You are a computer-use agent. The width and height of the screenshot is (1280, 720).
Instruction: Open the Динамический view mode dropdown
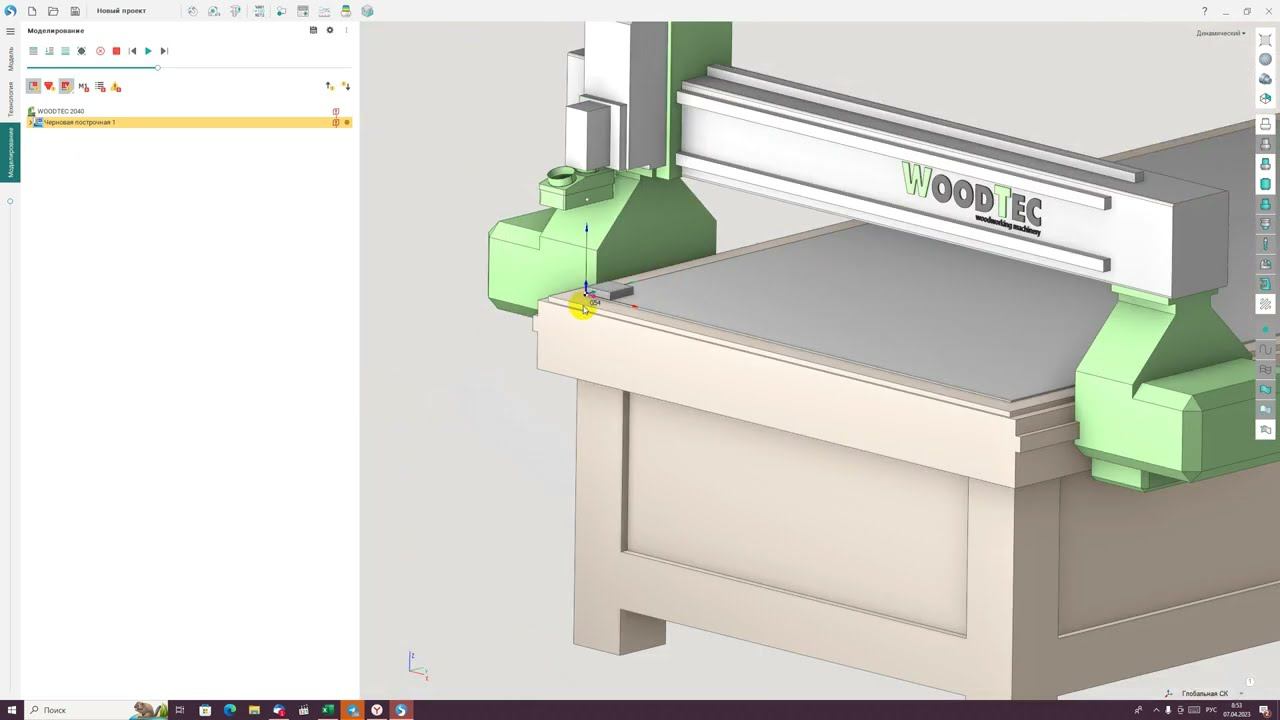(x=1221, y=33)
